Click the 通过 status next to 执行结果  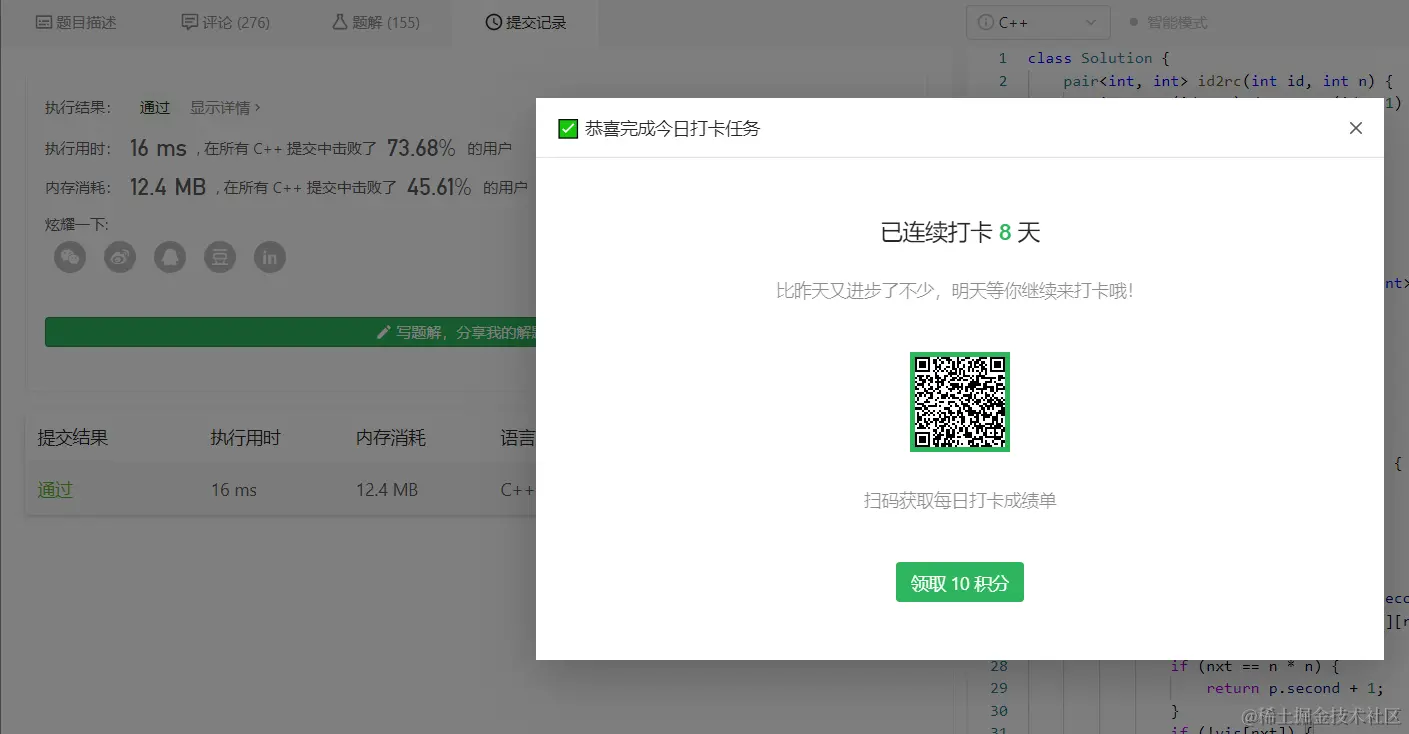[155, 107]
